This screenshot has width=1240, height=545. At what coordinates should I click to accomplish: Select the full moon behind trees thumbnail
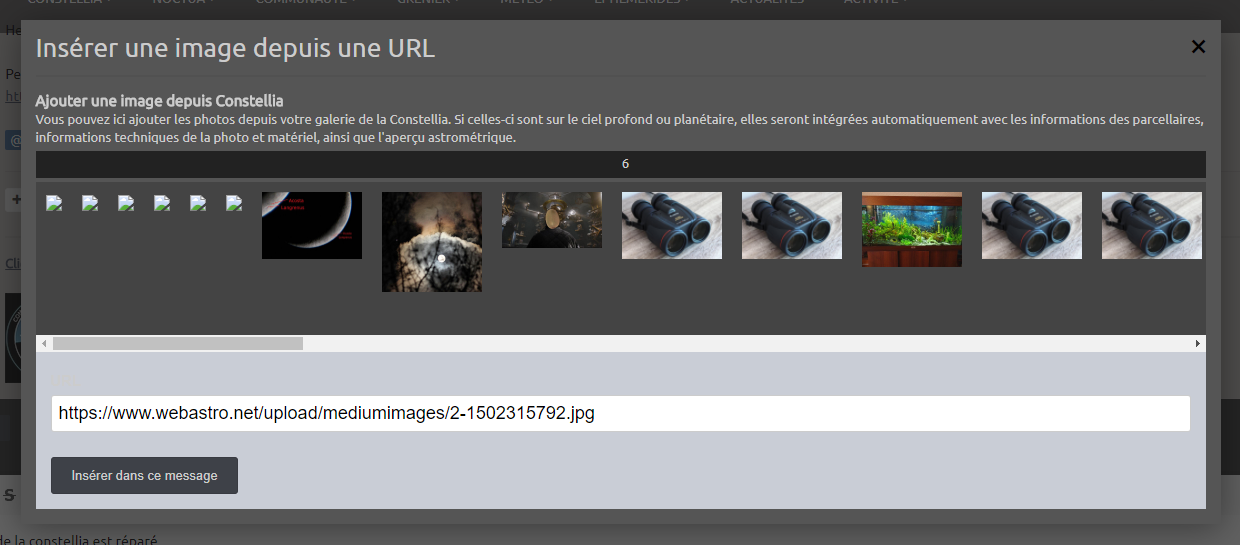click(x=432, y=242)
